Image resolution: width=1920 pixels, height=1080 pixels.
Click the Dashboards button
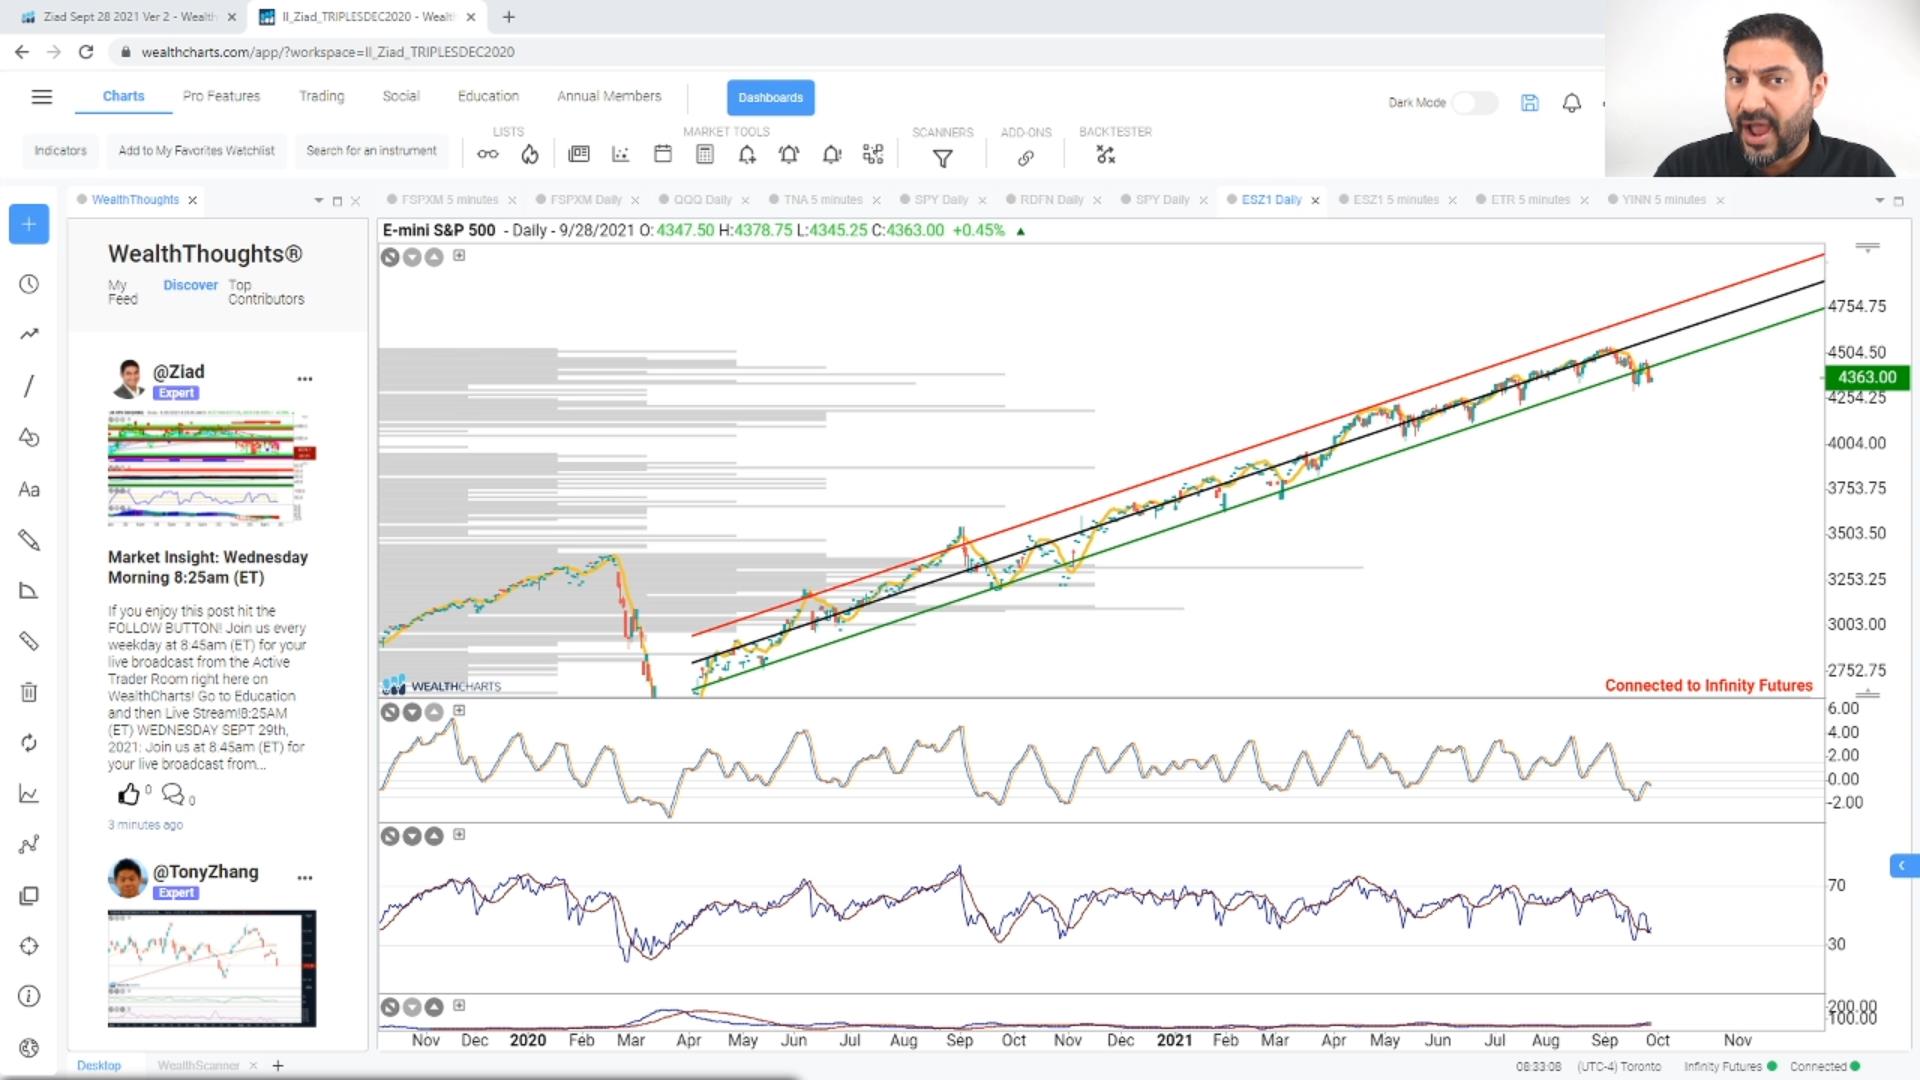pos(770,97)
